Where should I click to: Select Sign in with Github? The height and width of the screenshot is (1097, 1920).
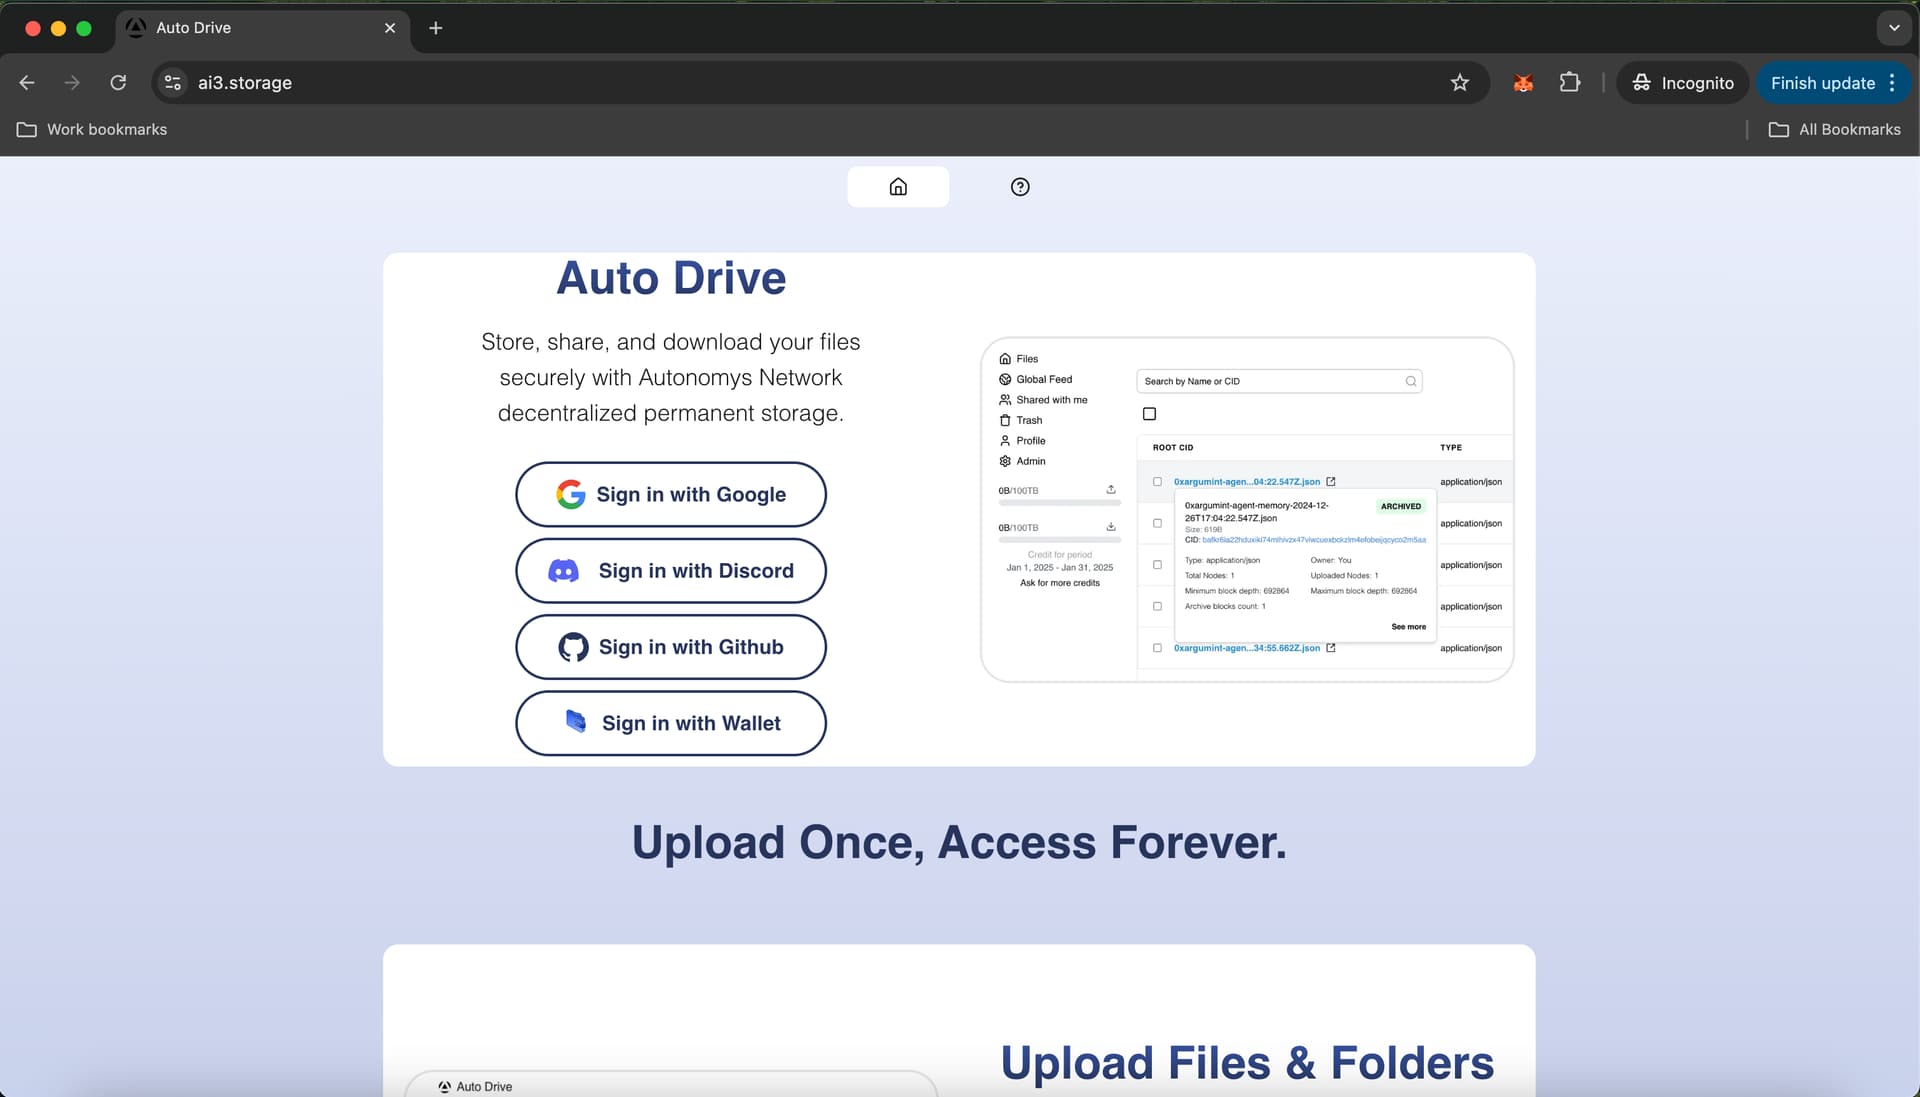671,647
